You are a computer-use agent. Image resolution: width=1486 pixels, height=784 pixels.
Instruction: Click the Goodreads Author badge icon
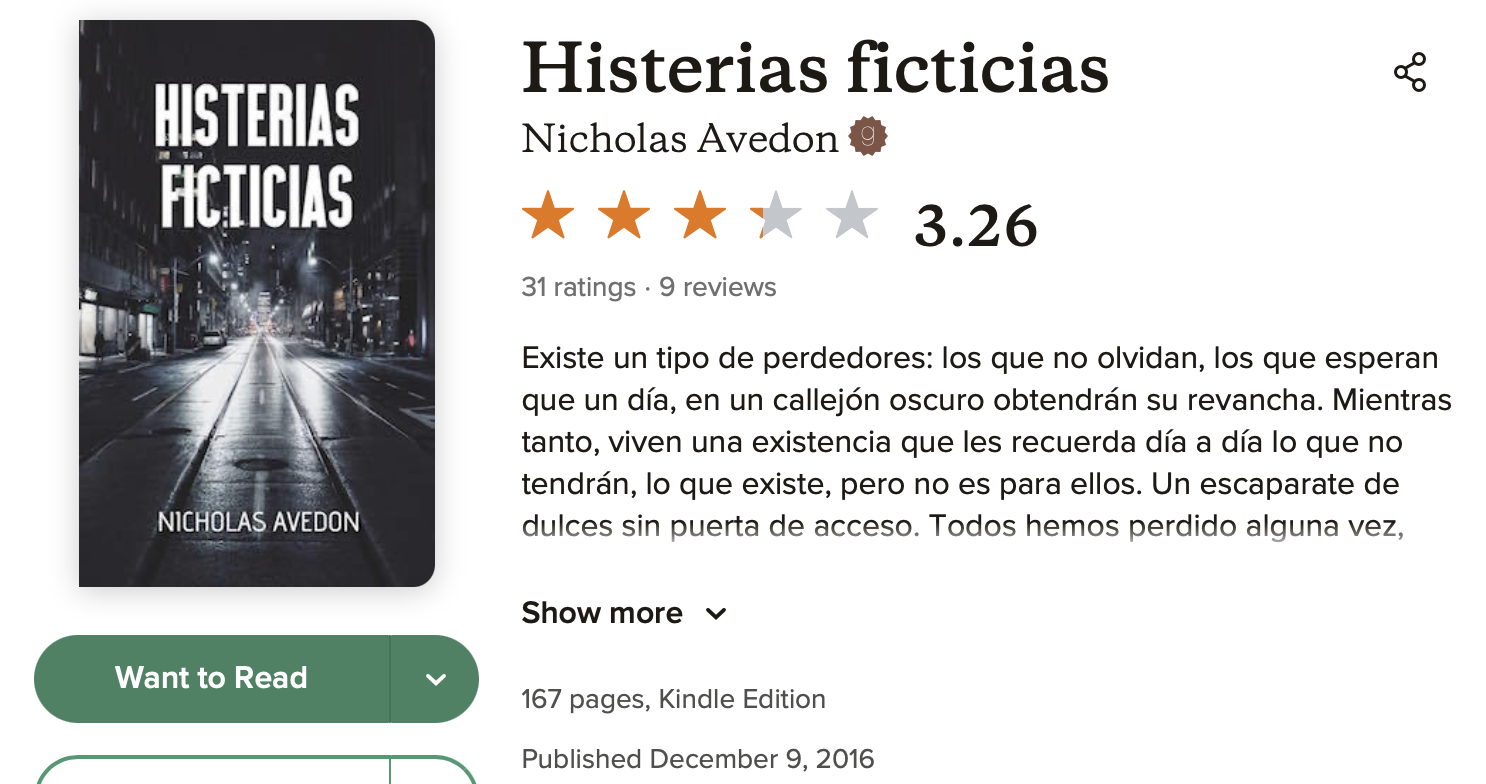(x=868, y=137)
